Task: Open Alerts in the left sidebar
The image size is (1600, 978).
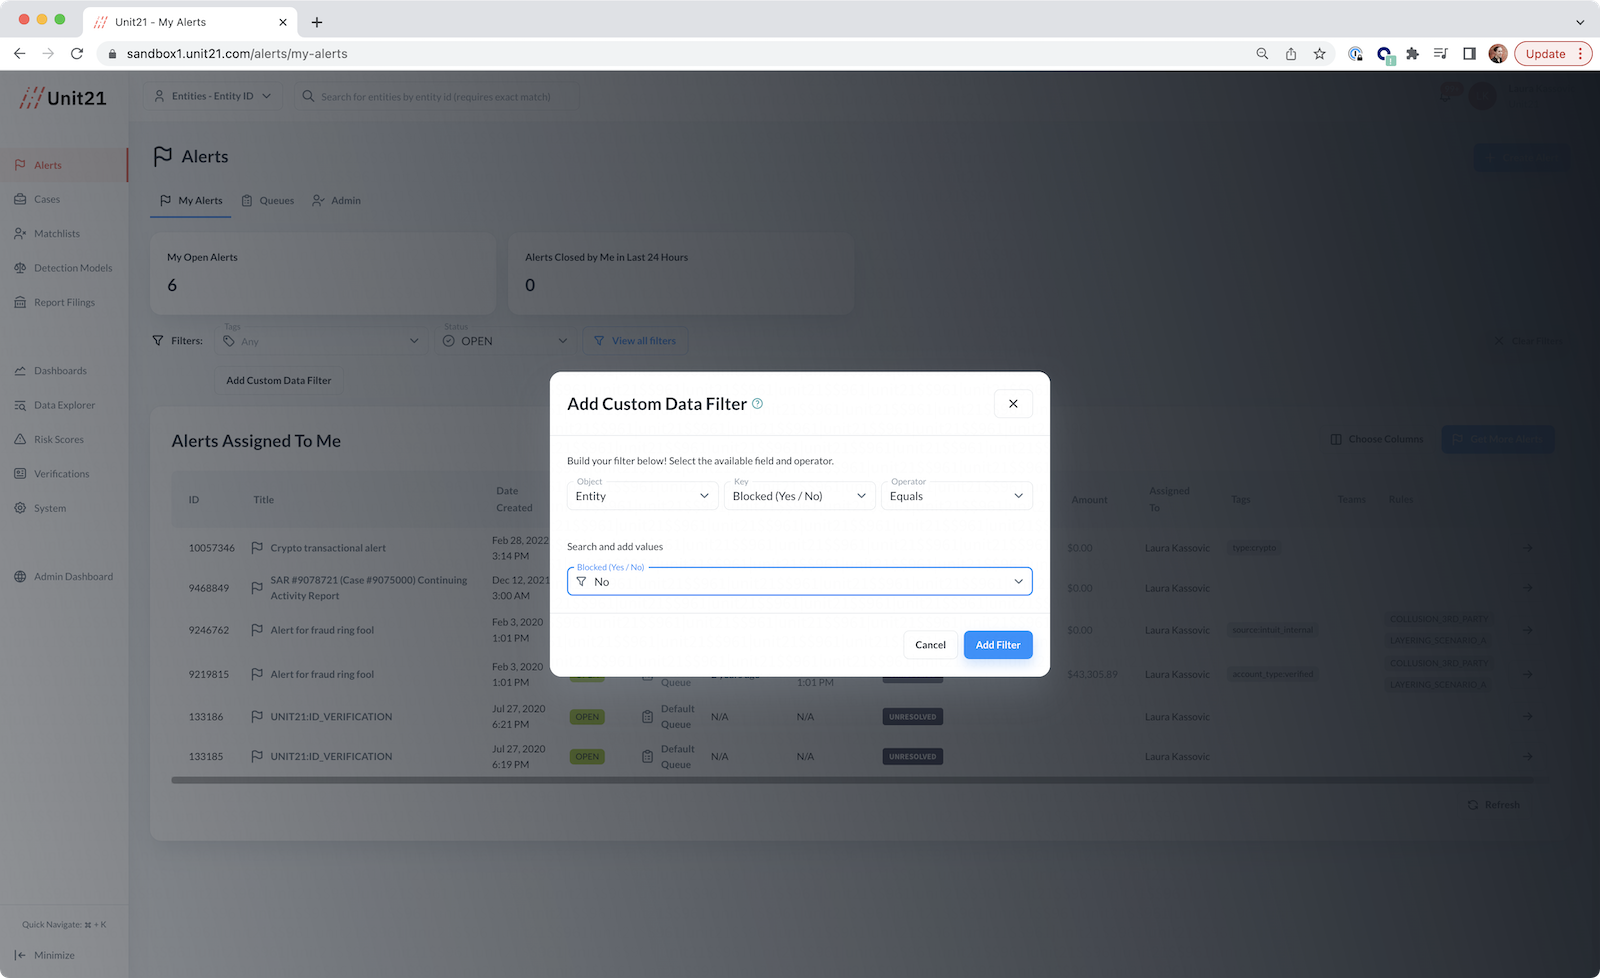Action: tap(64, 165)
